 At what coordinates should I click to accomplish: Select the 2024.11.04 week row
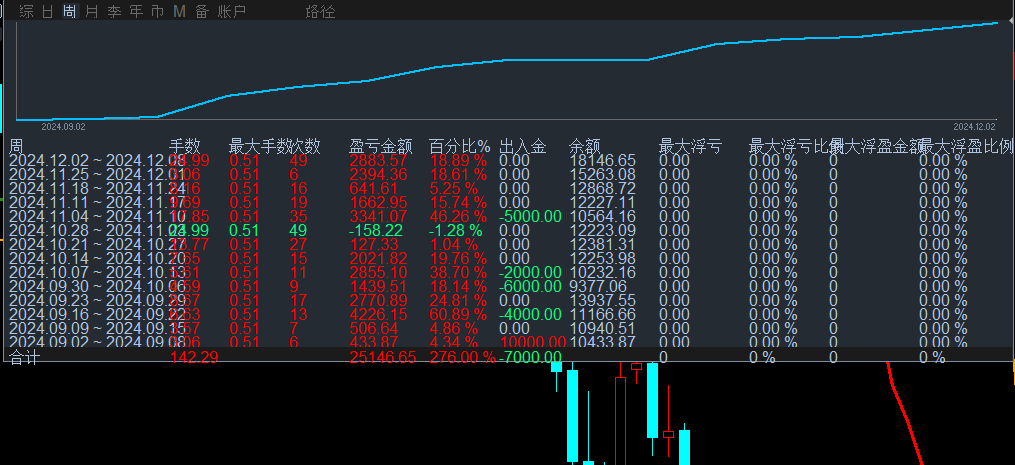pyautogui.click(x=508, y=216)
